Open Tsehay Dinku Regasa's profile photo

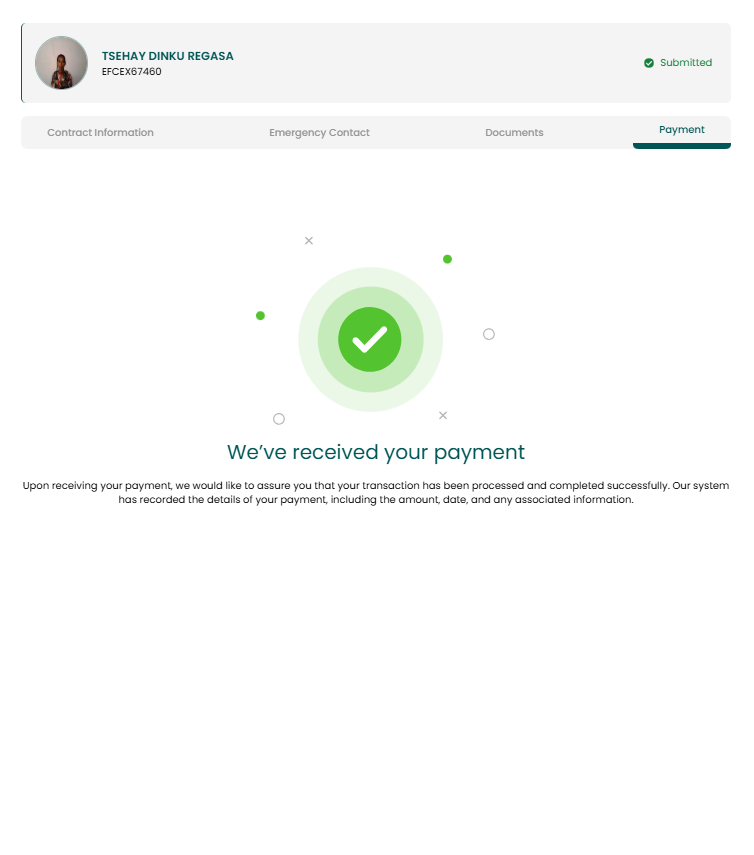[62, 63]
